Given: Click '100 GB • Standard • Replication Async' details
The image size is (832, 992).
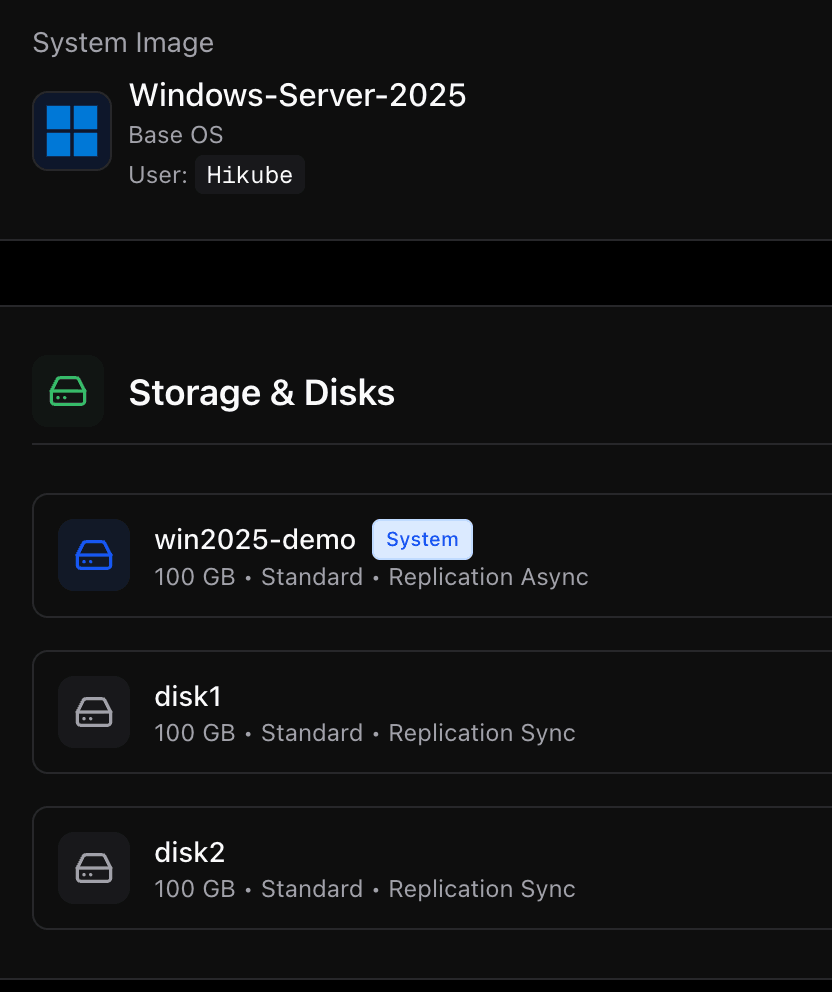Looking at the screenshot, I should [371, 577].
